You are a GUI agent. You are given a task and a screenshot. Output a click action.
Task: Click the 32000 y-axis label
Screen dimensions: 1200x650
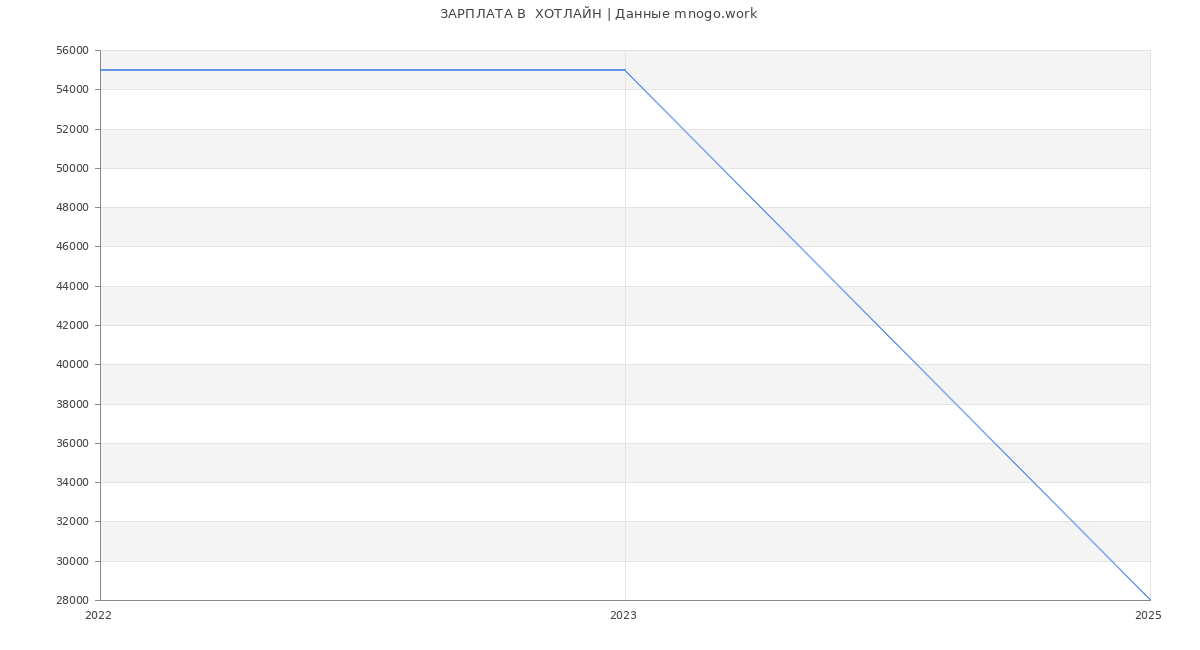click(x=73, y=522)
